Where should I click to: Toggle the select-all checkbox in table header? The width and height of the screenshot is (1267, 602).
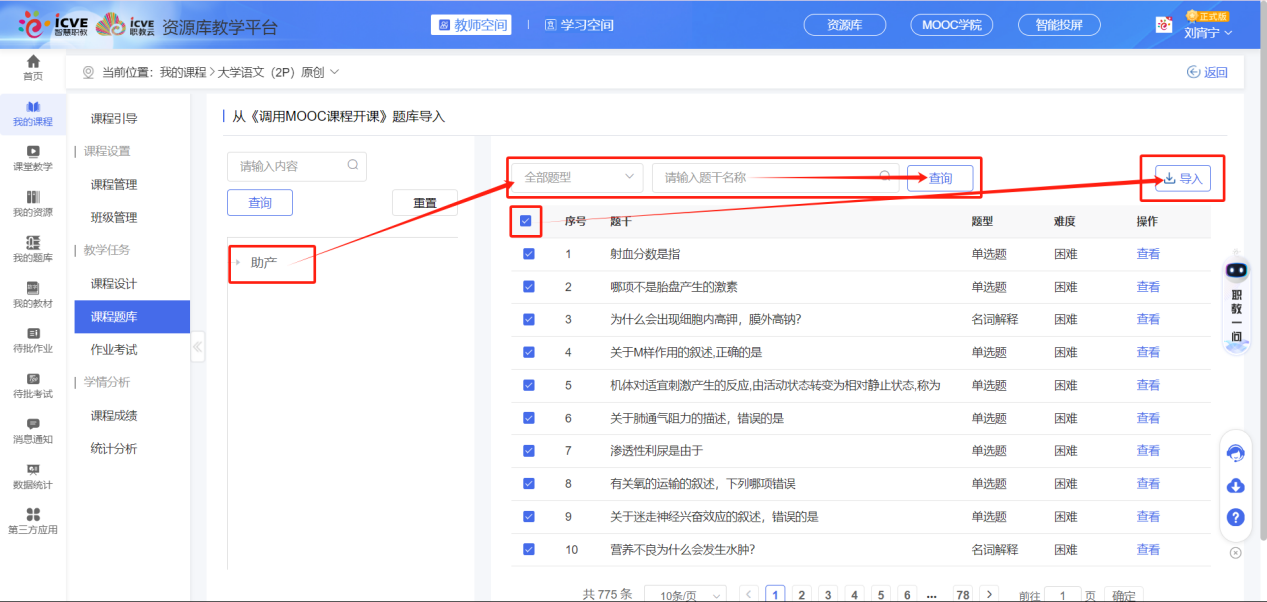click(526, 221)
